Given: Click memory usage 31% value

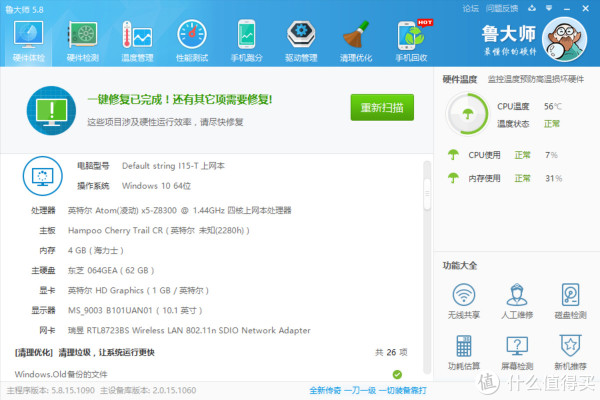Looking at the screenshot, I should (553, 178).
